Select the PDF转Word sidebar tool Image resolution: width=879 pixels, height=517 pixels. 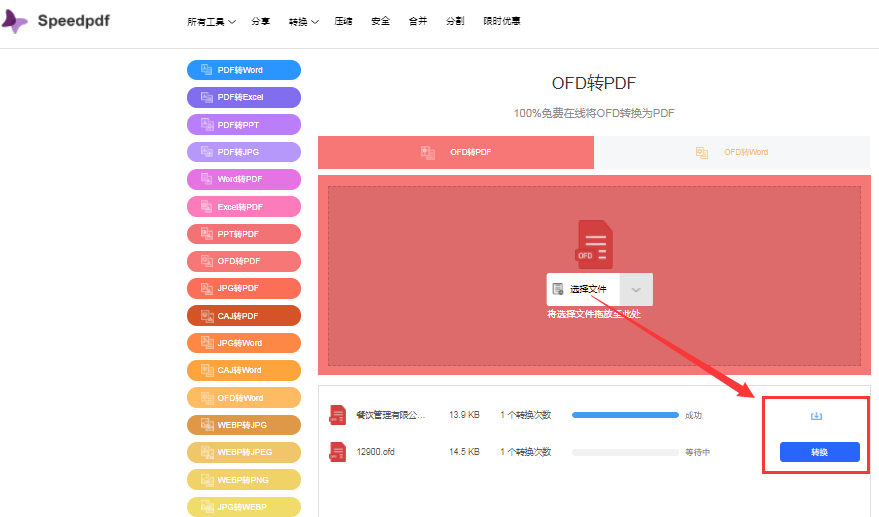point(244,70)
